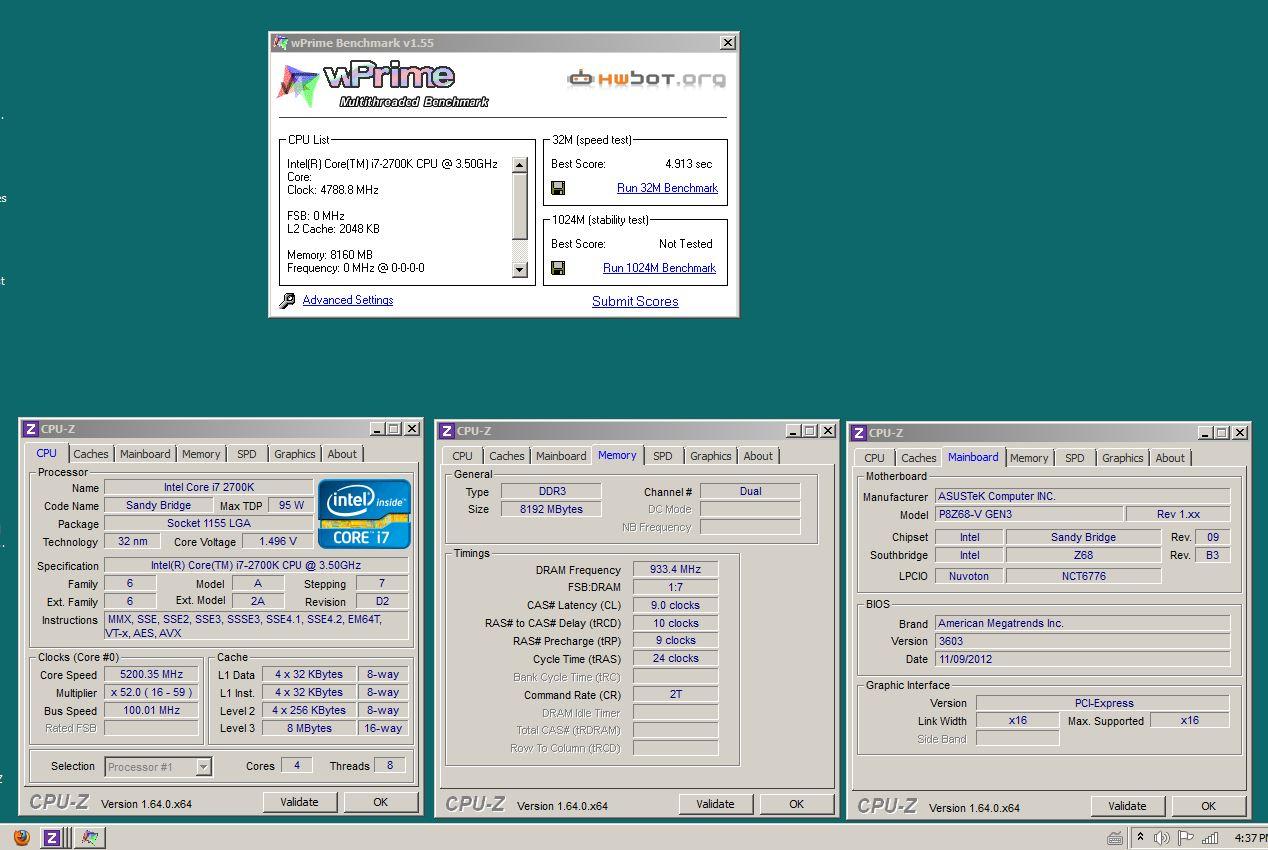Click the wPrime taskbar button
Image resolution: width=1268 pixels, height=850 pixels.
point(90,838)
